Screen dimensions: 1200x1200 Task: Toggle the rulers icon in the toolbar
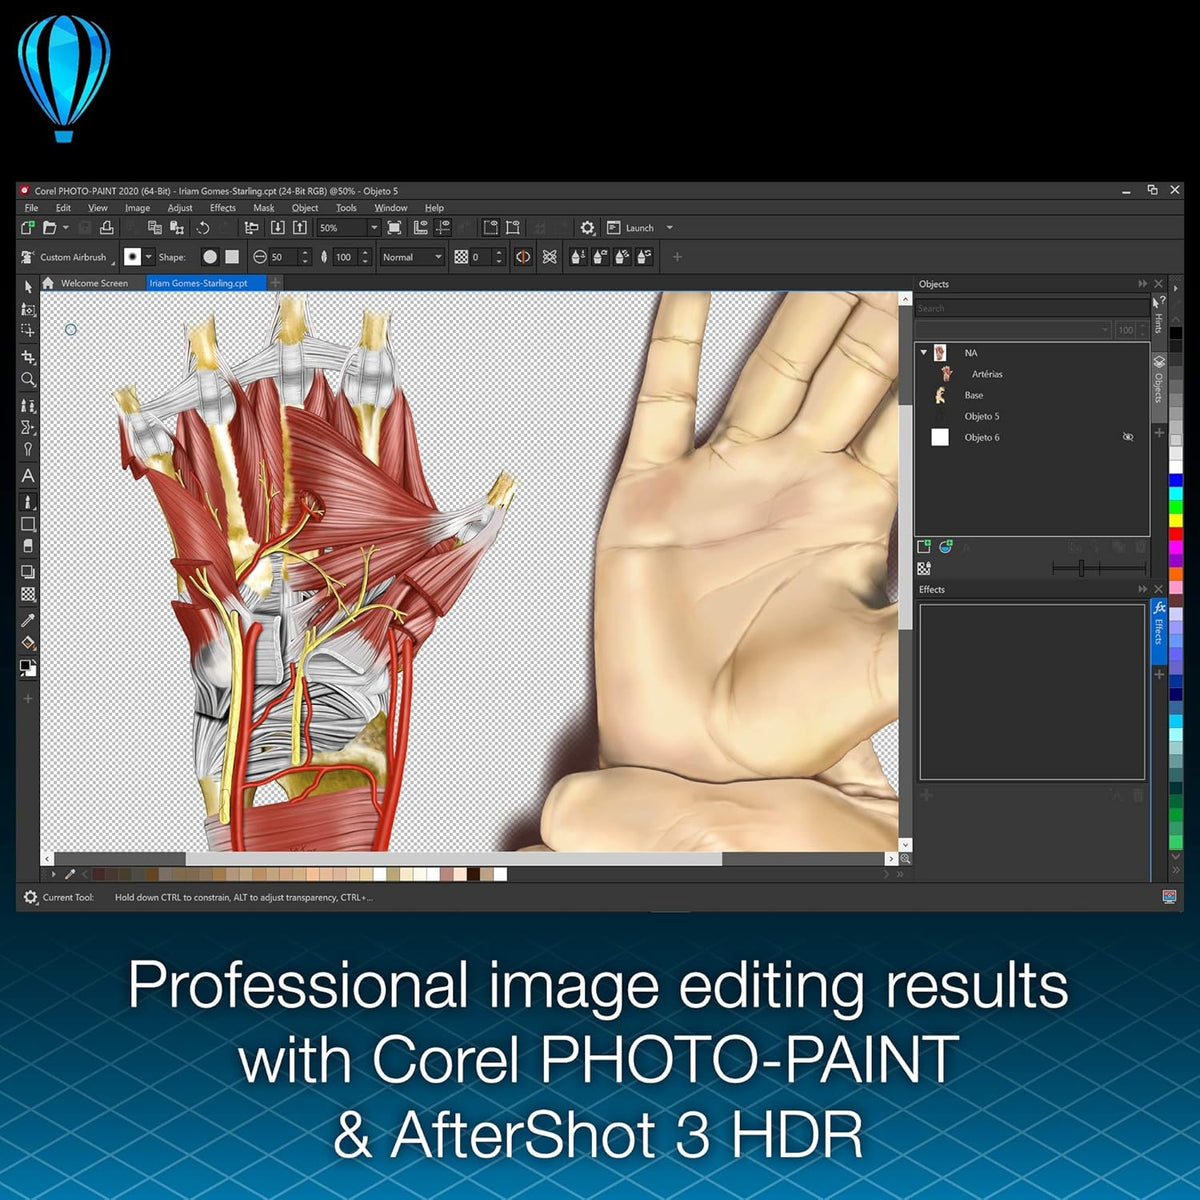click(x=421, y=228)
